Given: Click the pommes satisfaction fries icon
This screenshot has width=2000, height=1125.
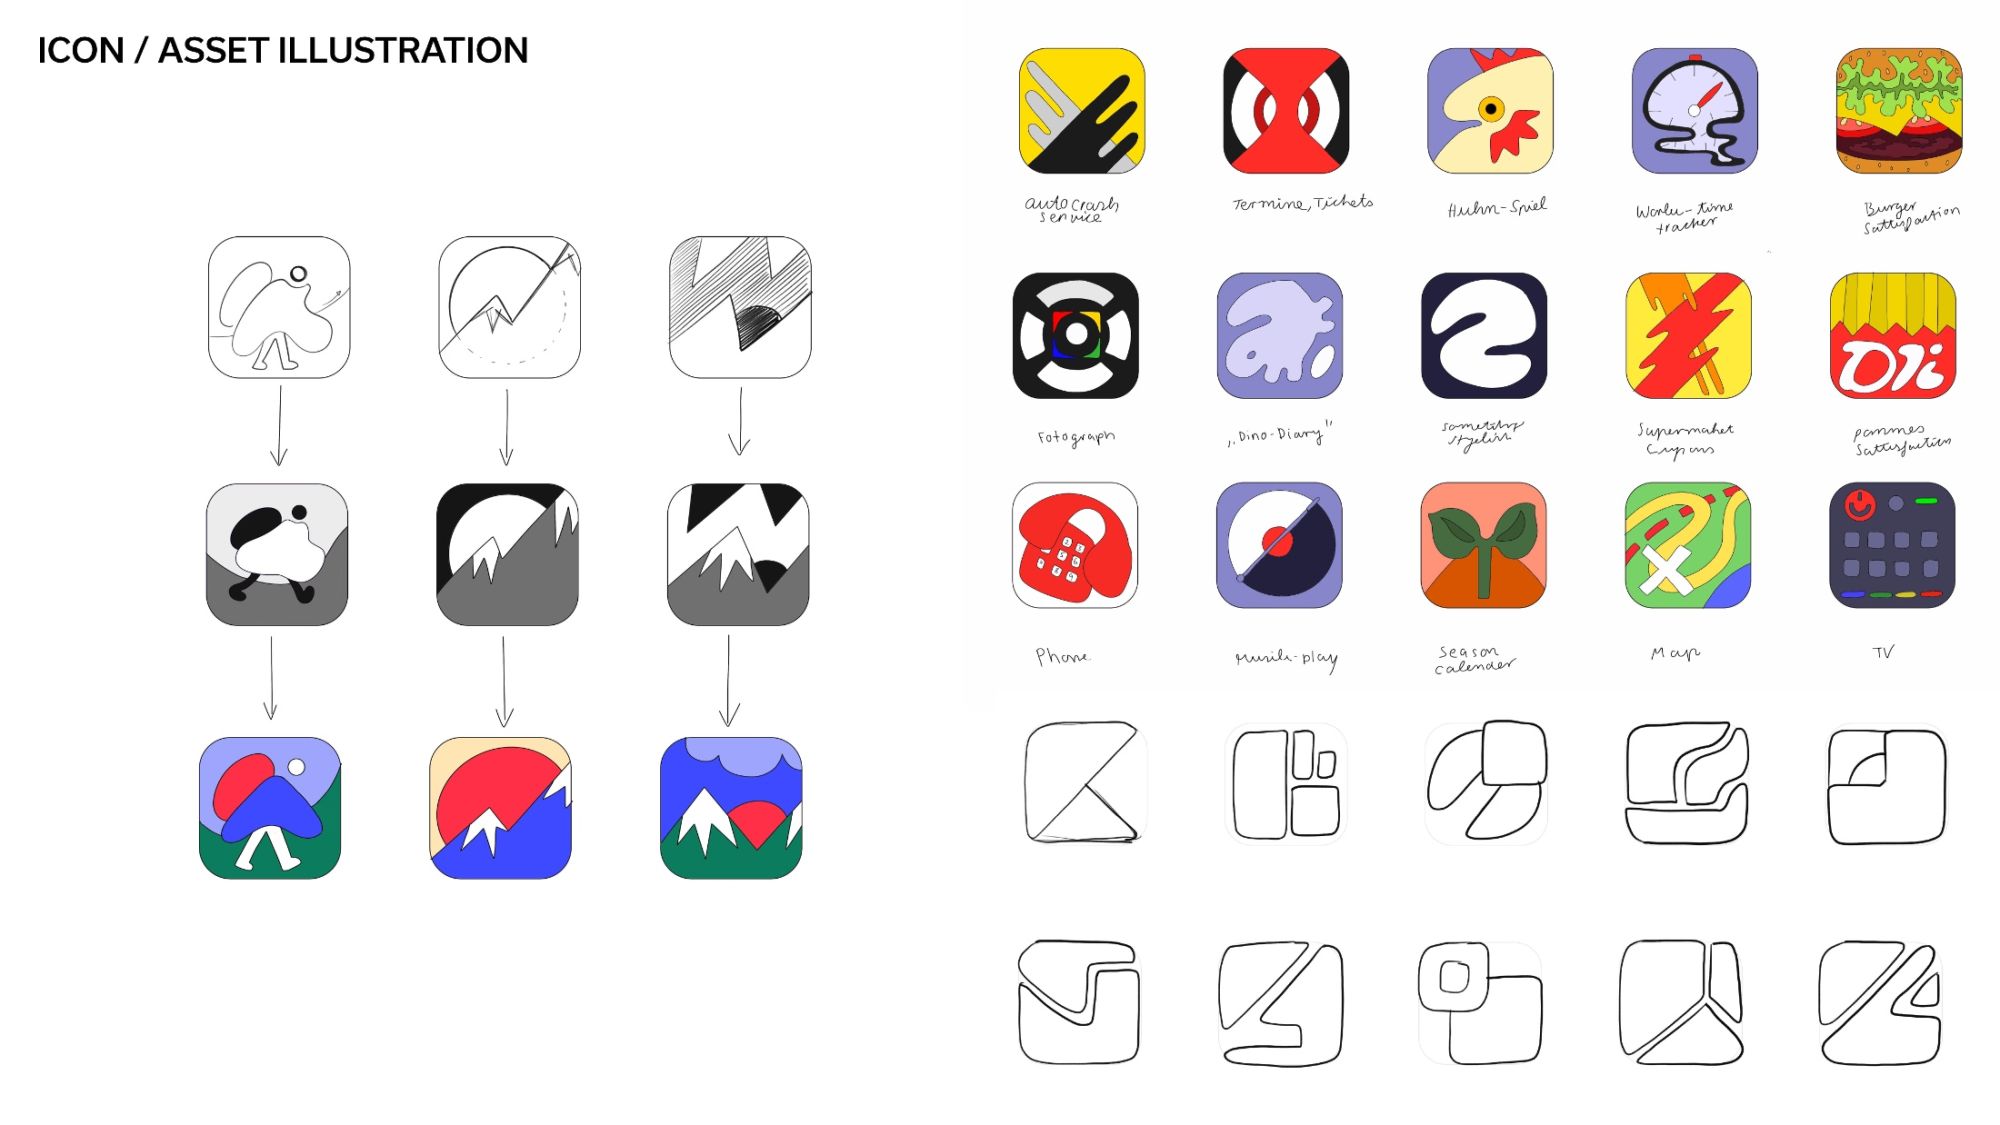Looking at the screenshot, I should (1893, 335).
